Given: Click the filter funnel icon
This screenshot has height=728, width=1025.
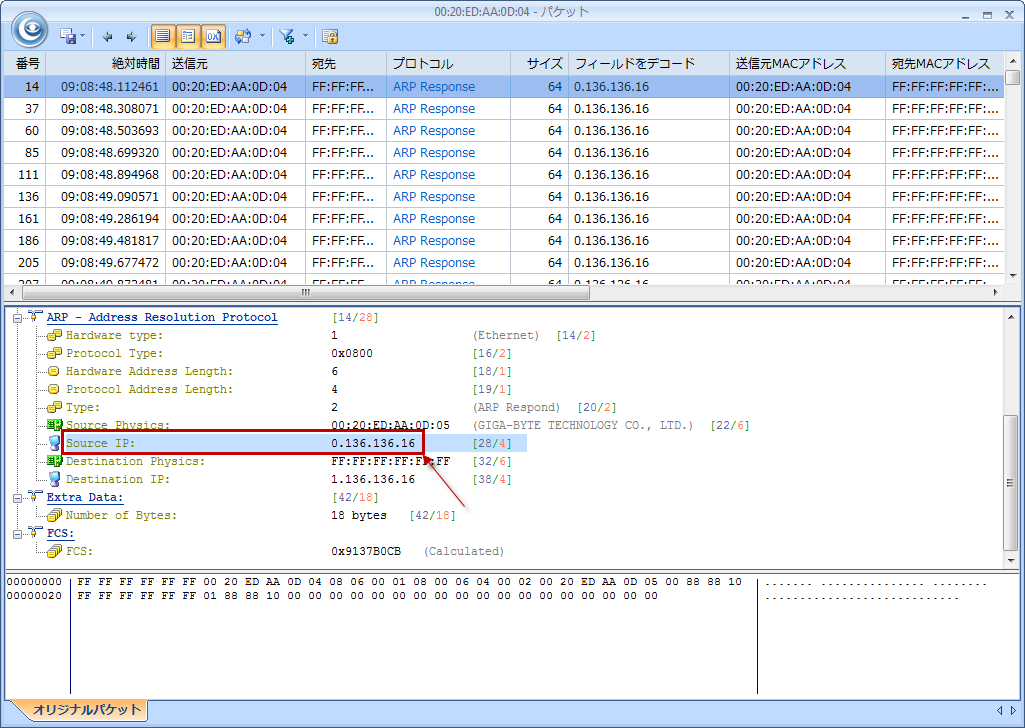Looking at the screenshot, I should (x=287, y=37).
